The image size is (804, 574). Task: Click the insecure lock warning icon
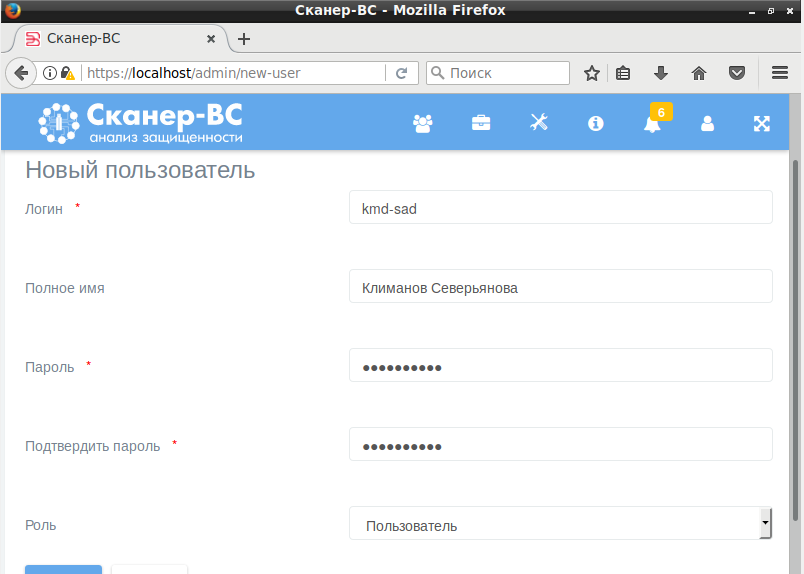click(x=67, y=73)
